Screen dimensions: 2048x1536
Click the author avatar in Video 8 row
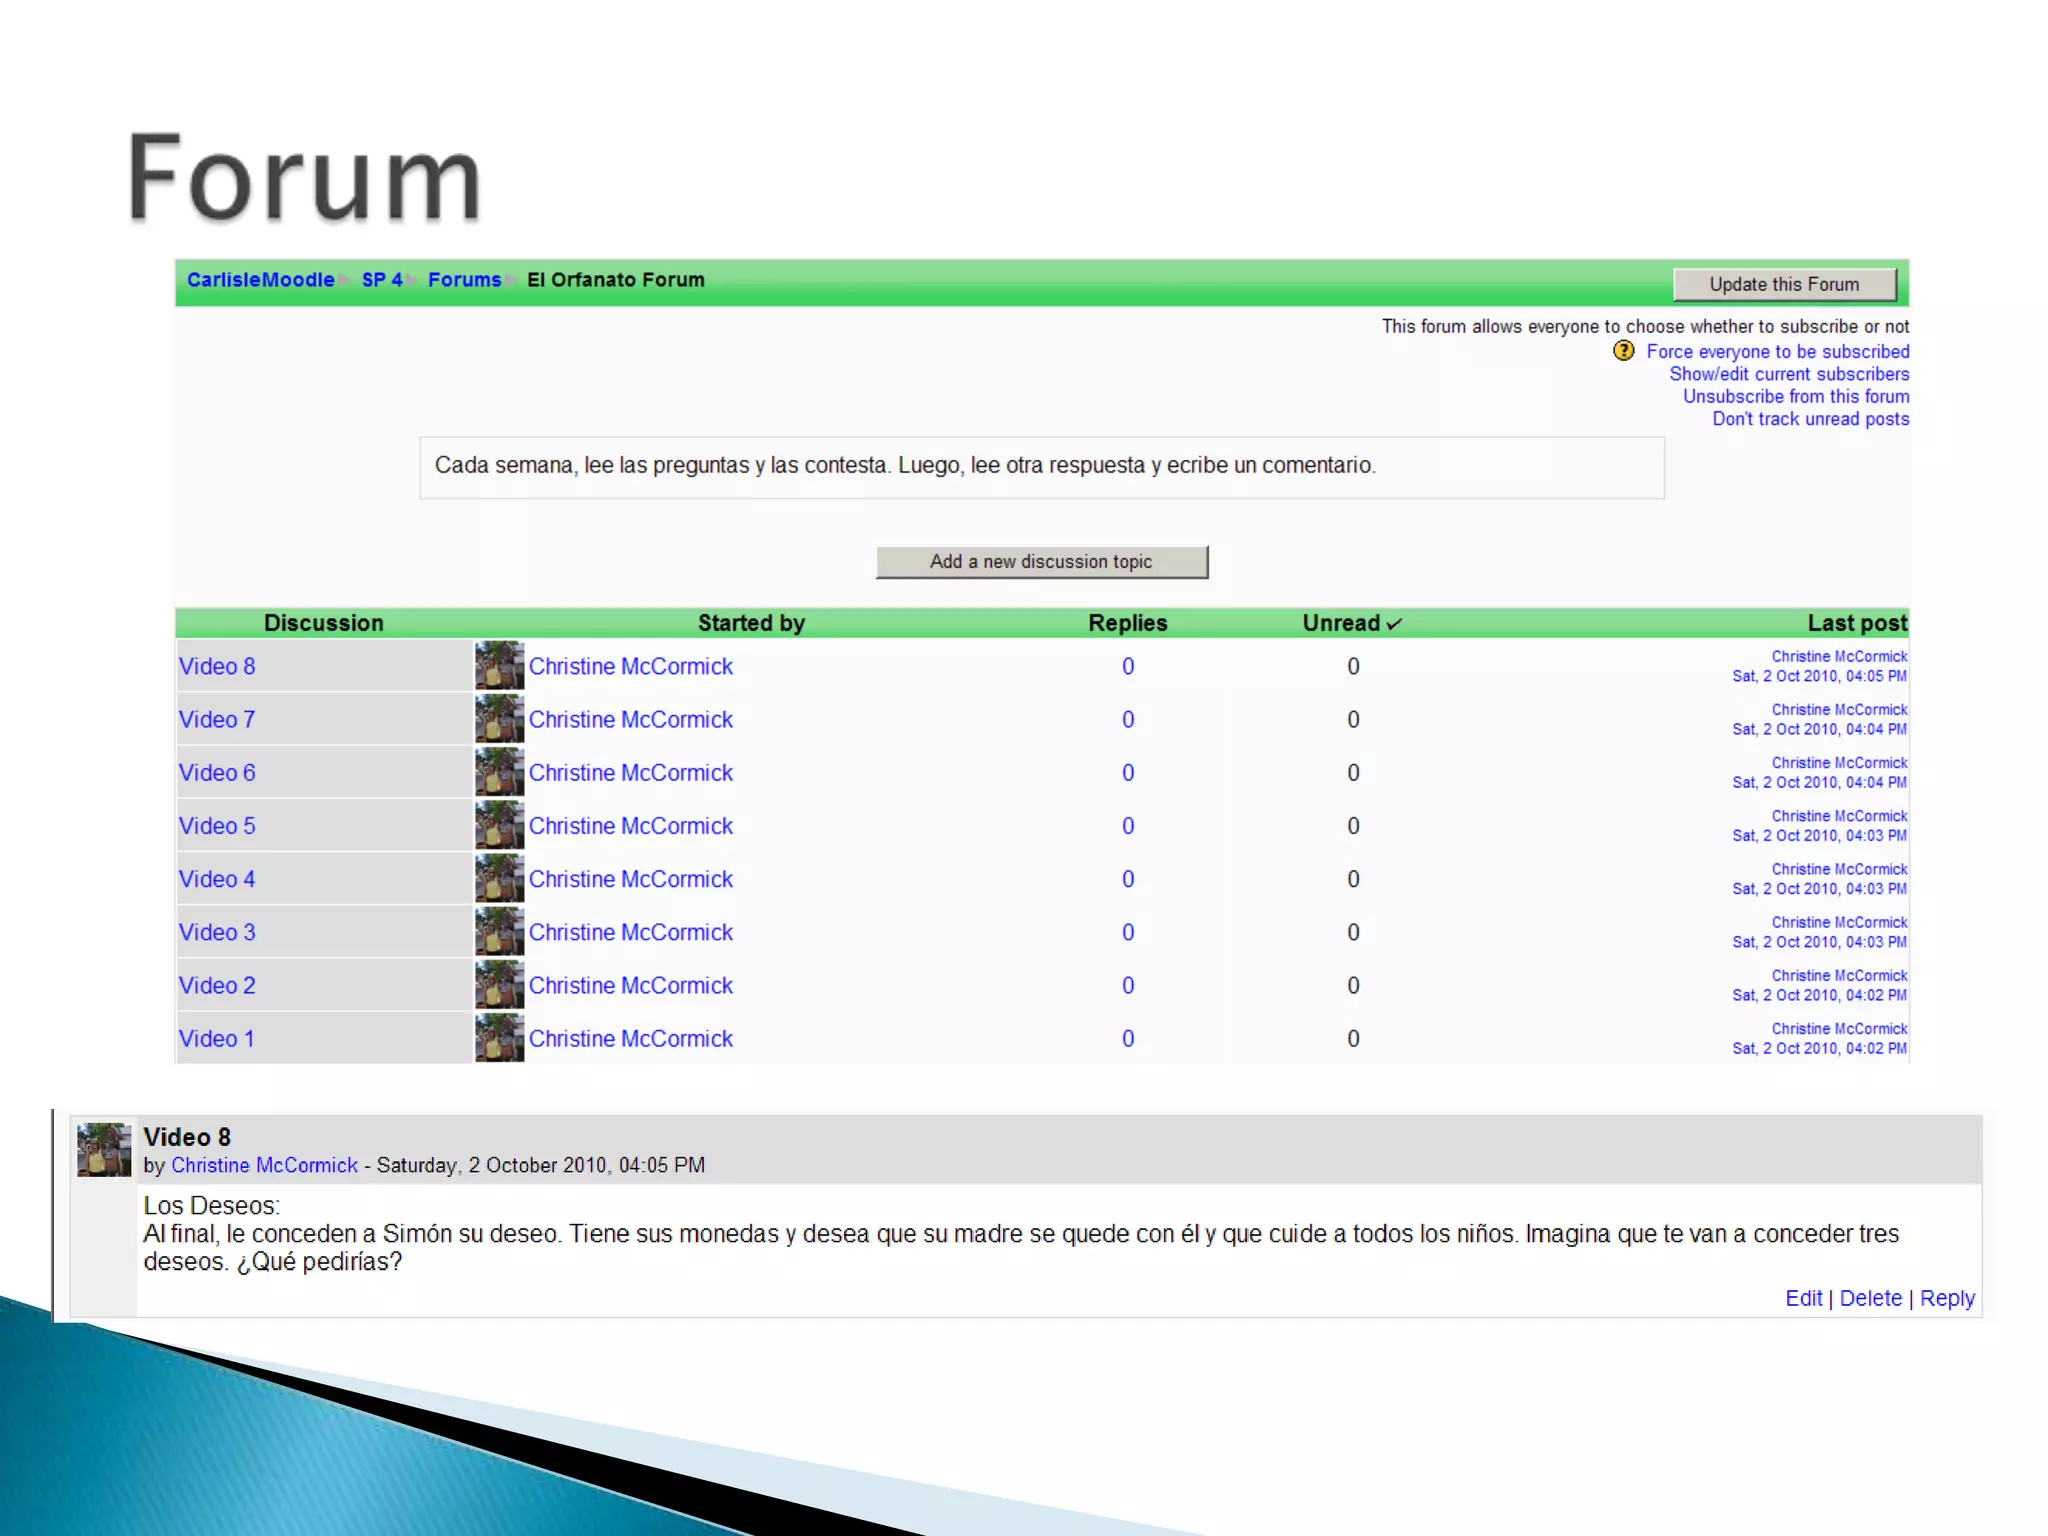[499, 666]
